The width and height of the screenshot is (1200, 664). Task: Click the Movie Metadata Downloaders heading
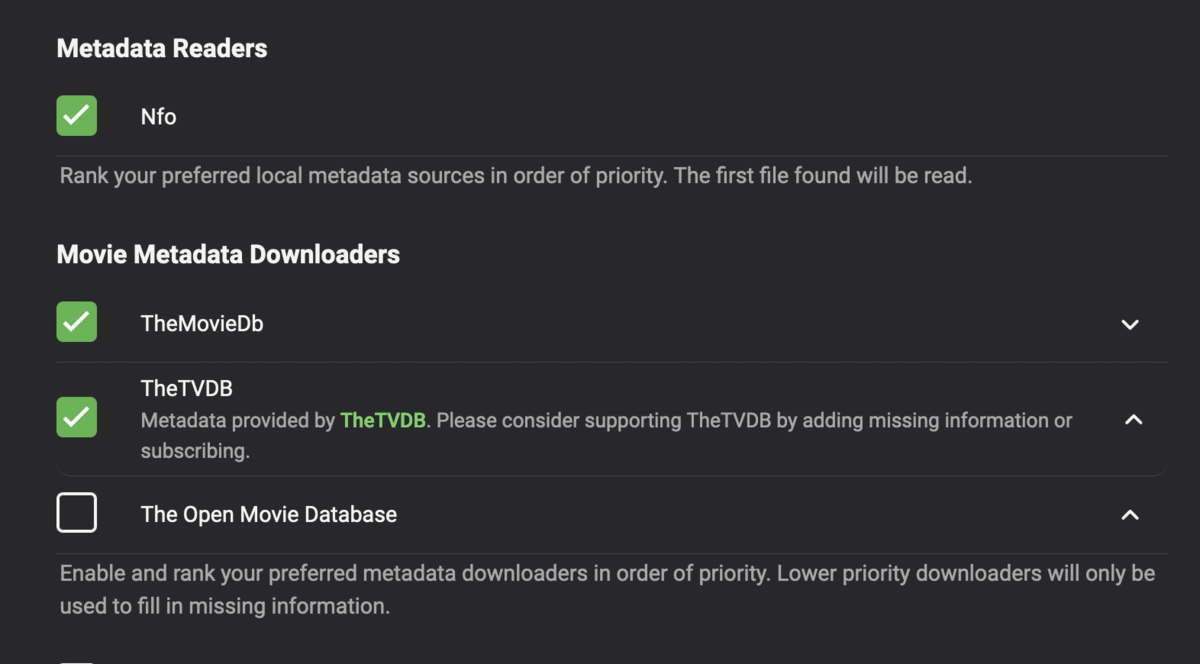point(227,254)
